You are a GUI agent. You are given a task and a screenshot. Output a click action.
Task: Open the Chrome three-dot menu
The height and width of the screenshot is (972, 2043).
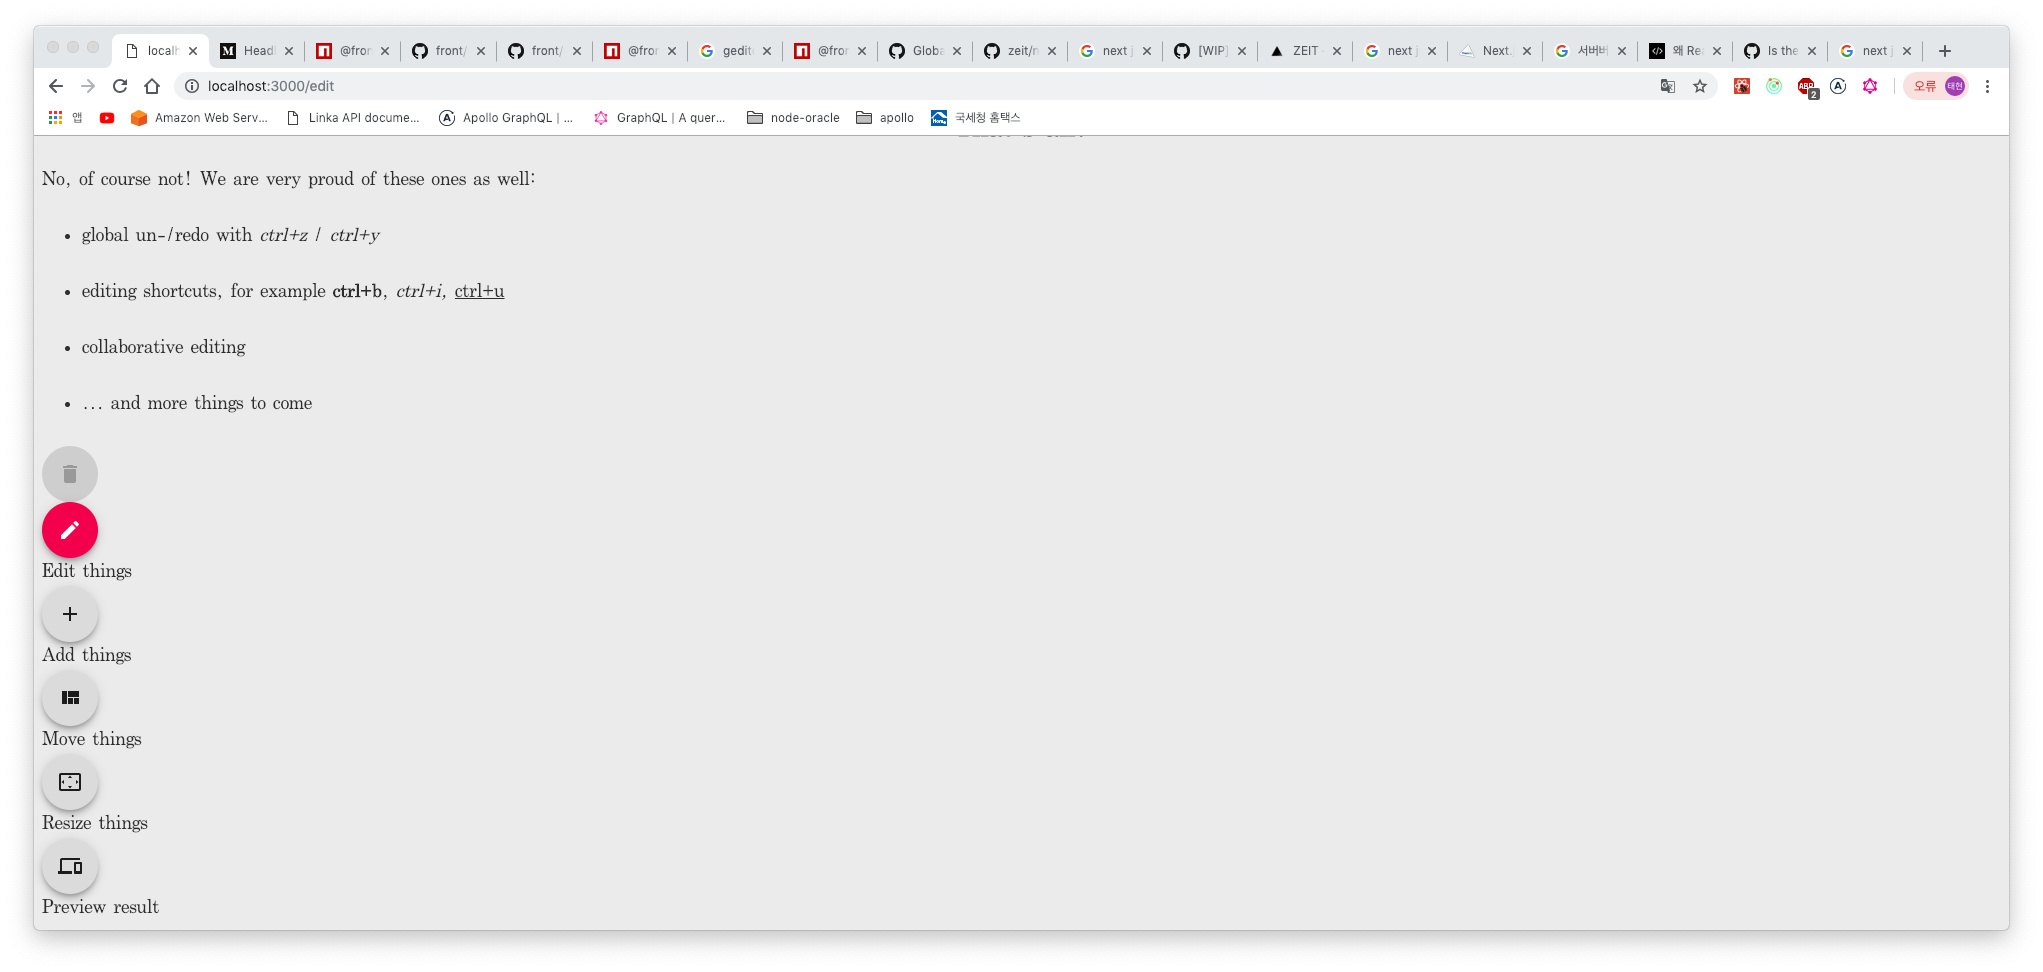(x=1988, y=86)
